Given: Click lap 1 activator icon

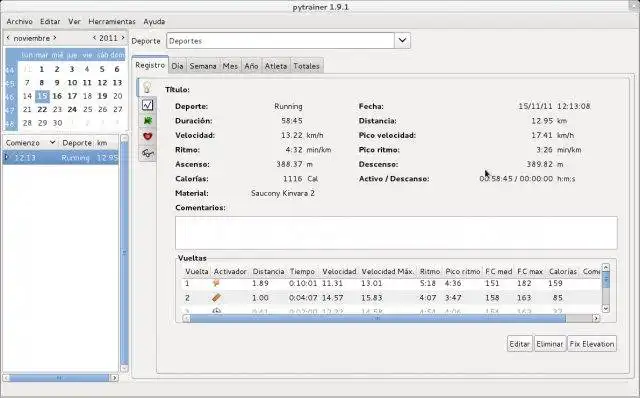Looking at the screenshot, I should pyautogui.click(x=216, y=283).
